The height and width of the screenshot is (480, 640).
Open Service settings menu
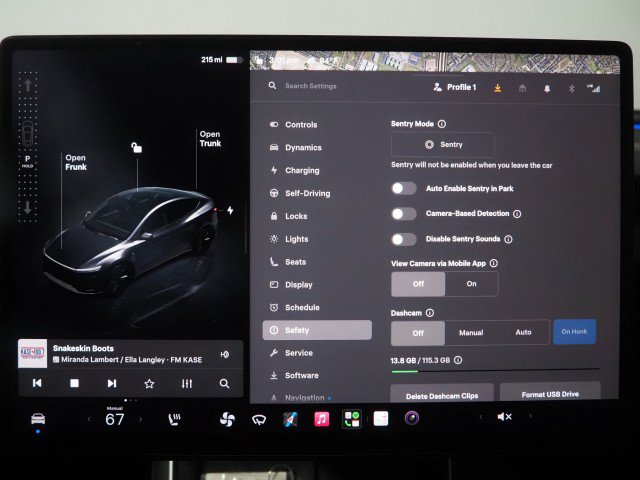pos(317,353)
